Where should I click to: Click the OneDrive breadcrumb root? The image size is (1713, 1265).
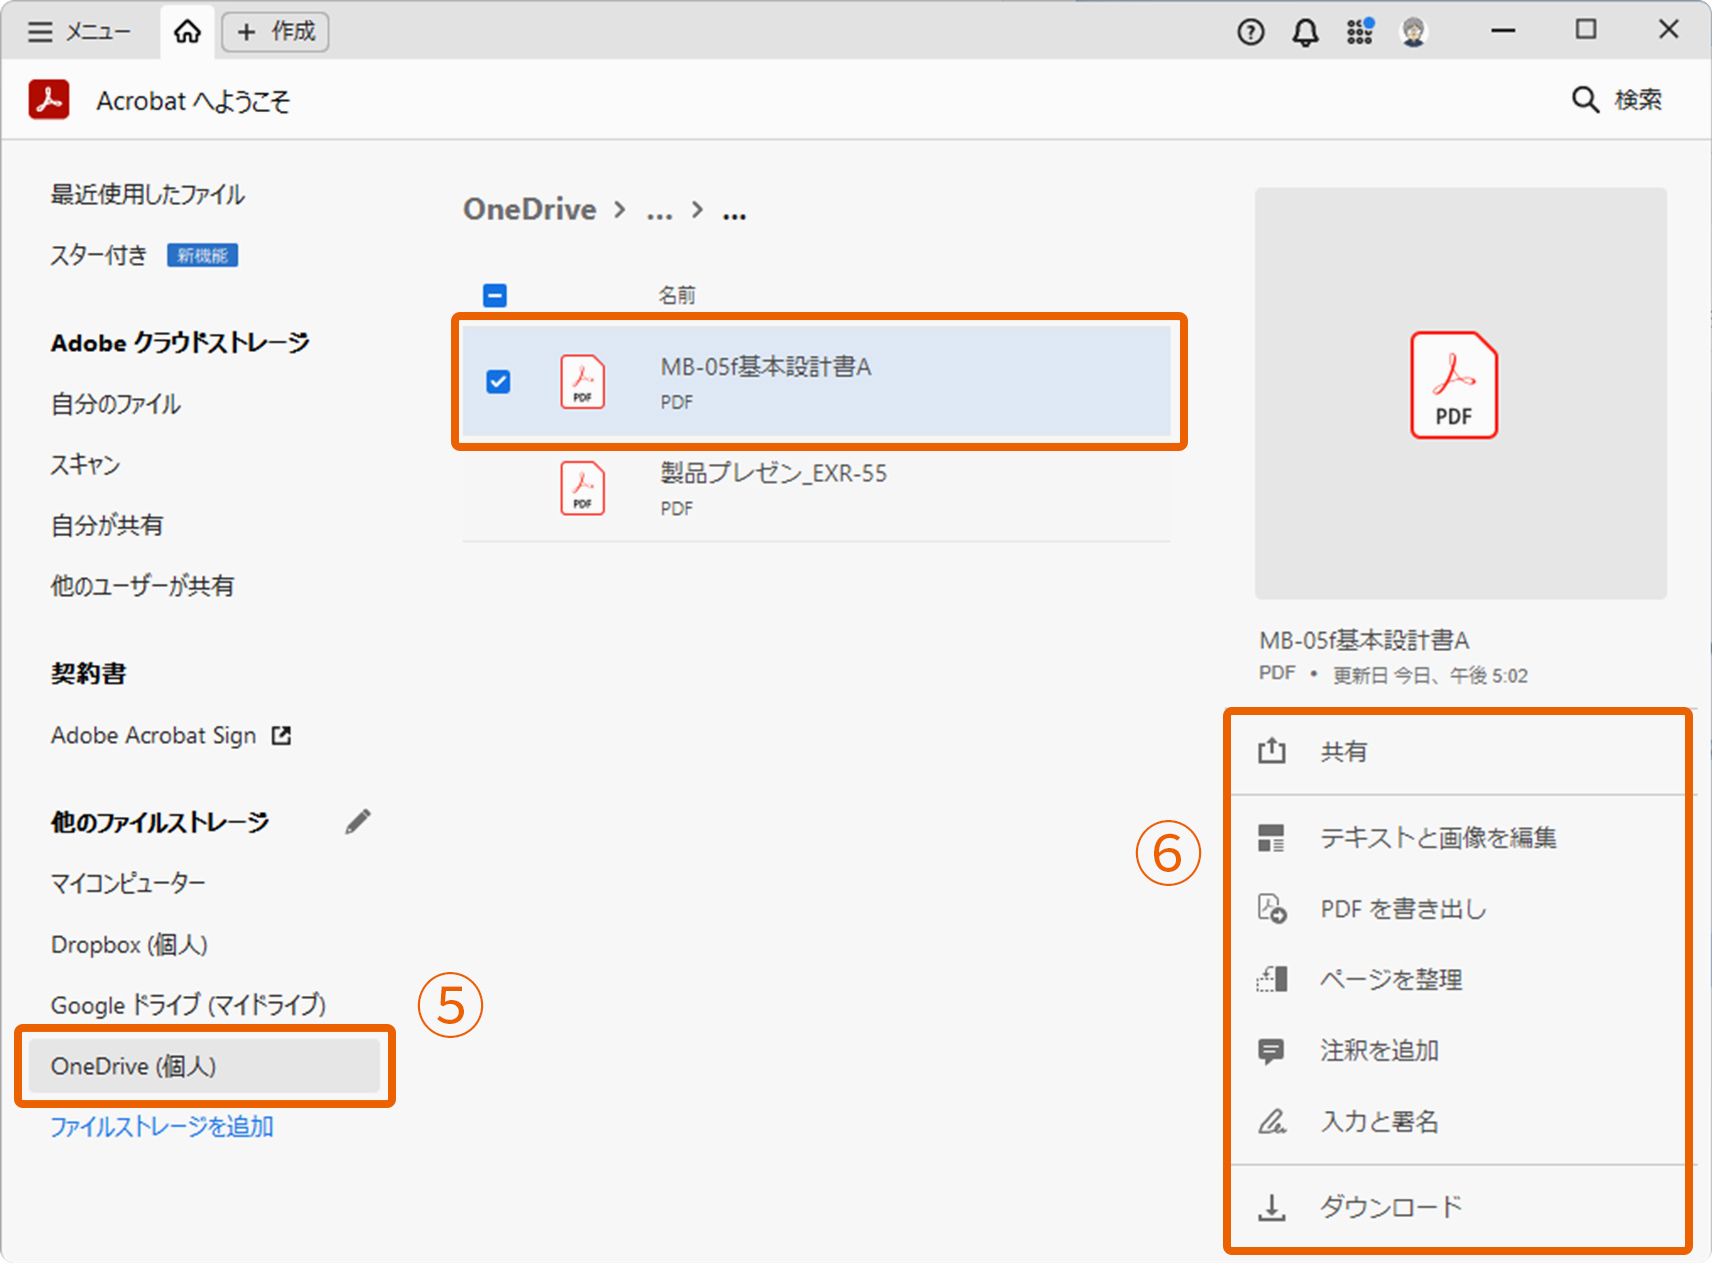[x=530, y=210]
